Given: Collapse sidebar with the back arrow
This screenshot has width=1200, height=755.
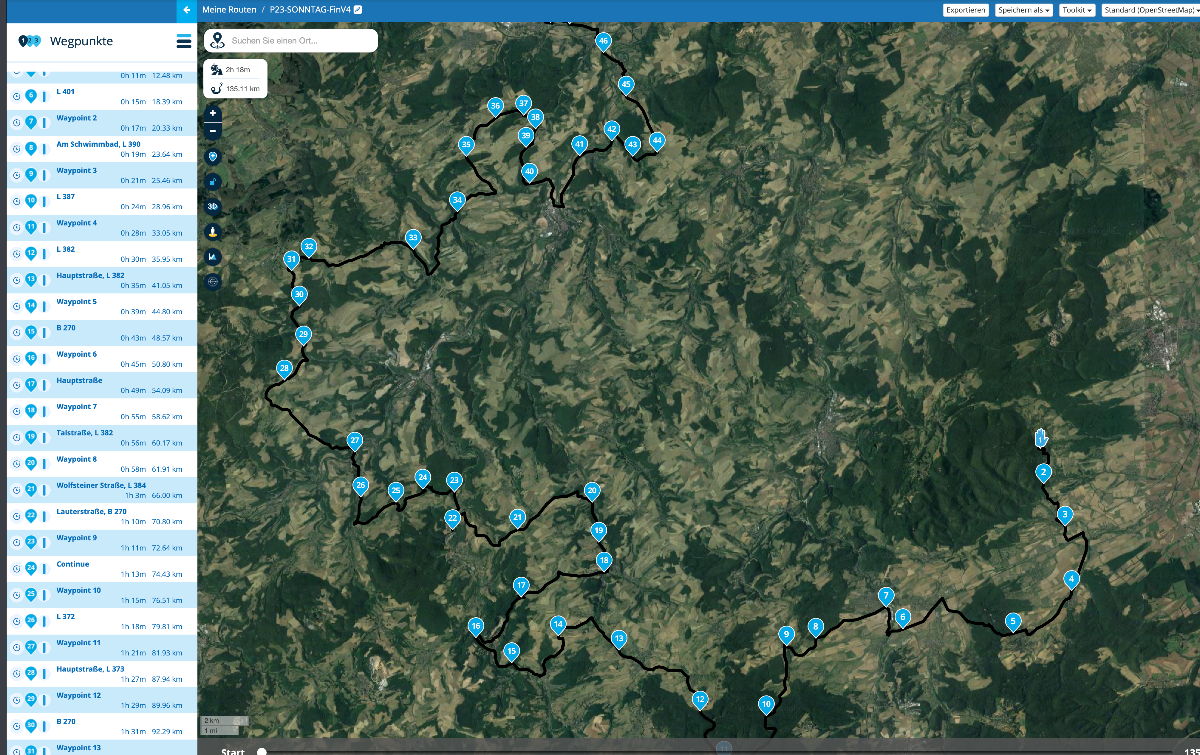Looking at the screenshot, I should (186, 10).
